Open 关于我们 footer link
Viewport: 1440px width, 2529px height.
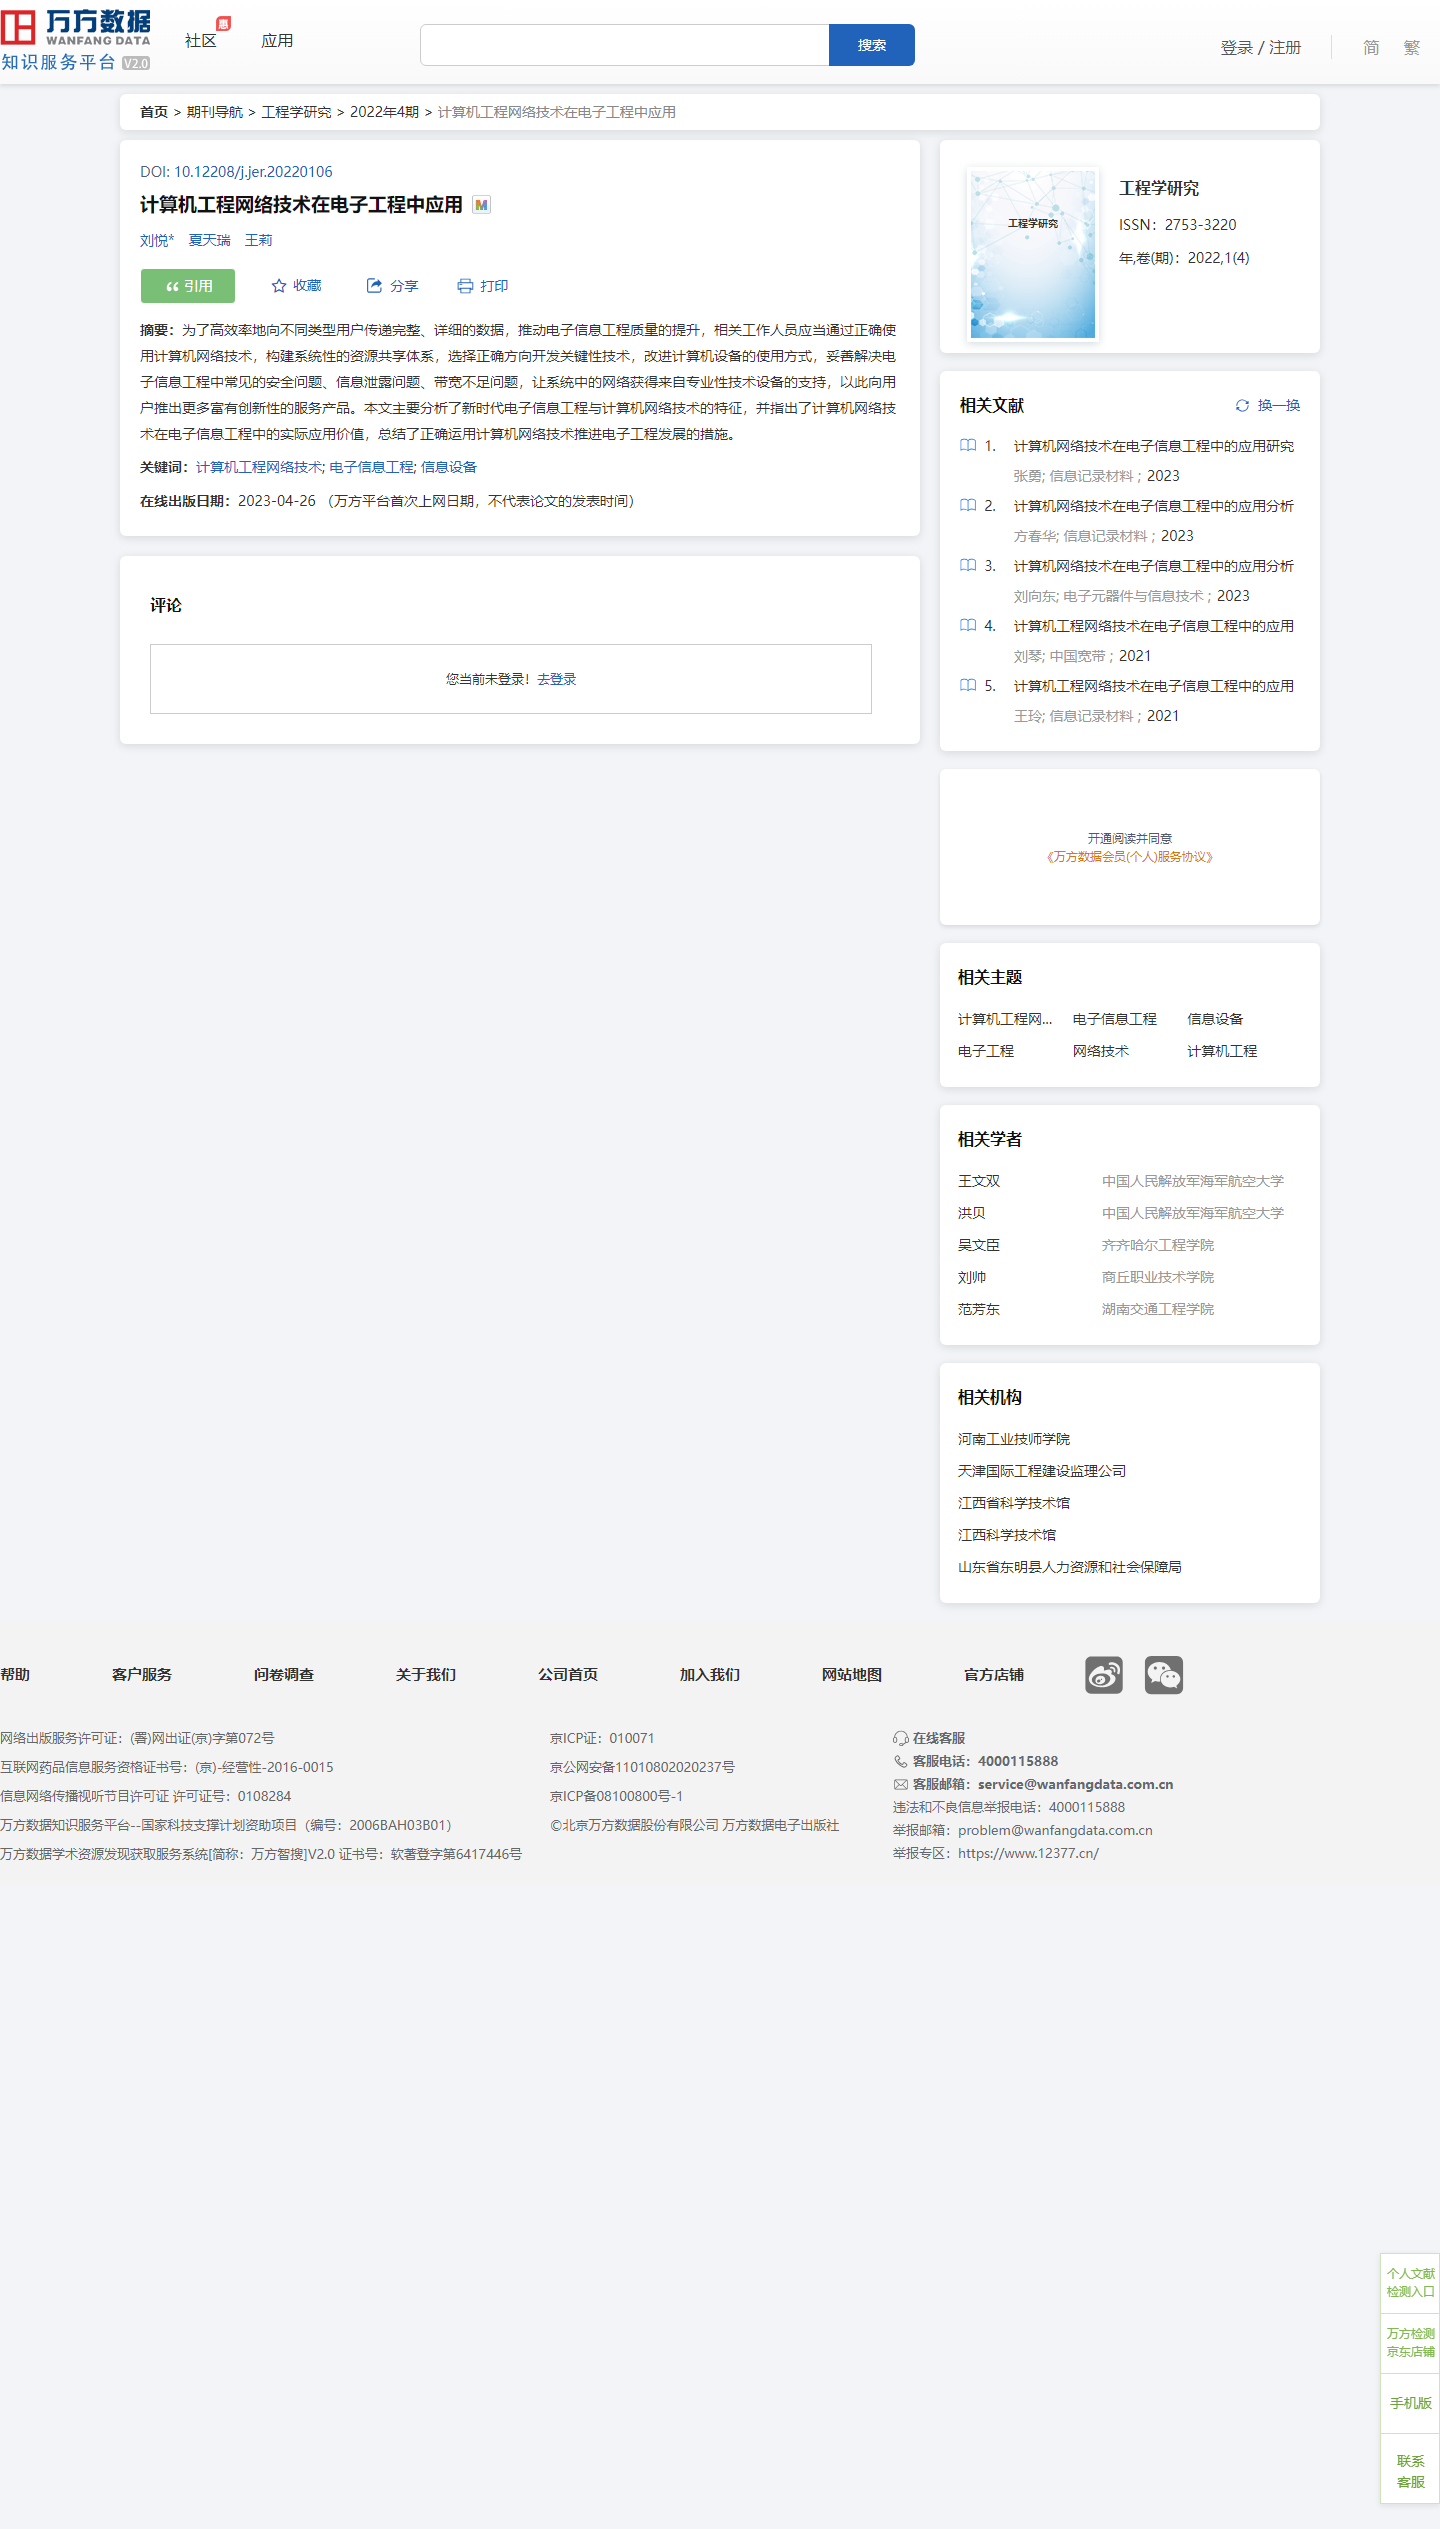[x=426, y=1674]
